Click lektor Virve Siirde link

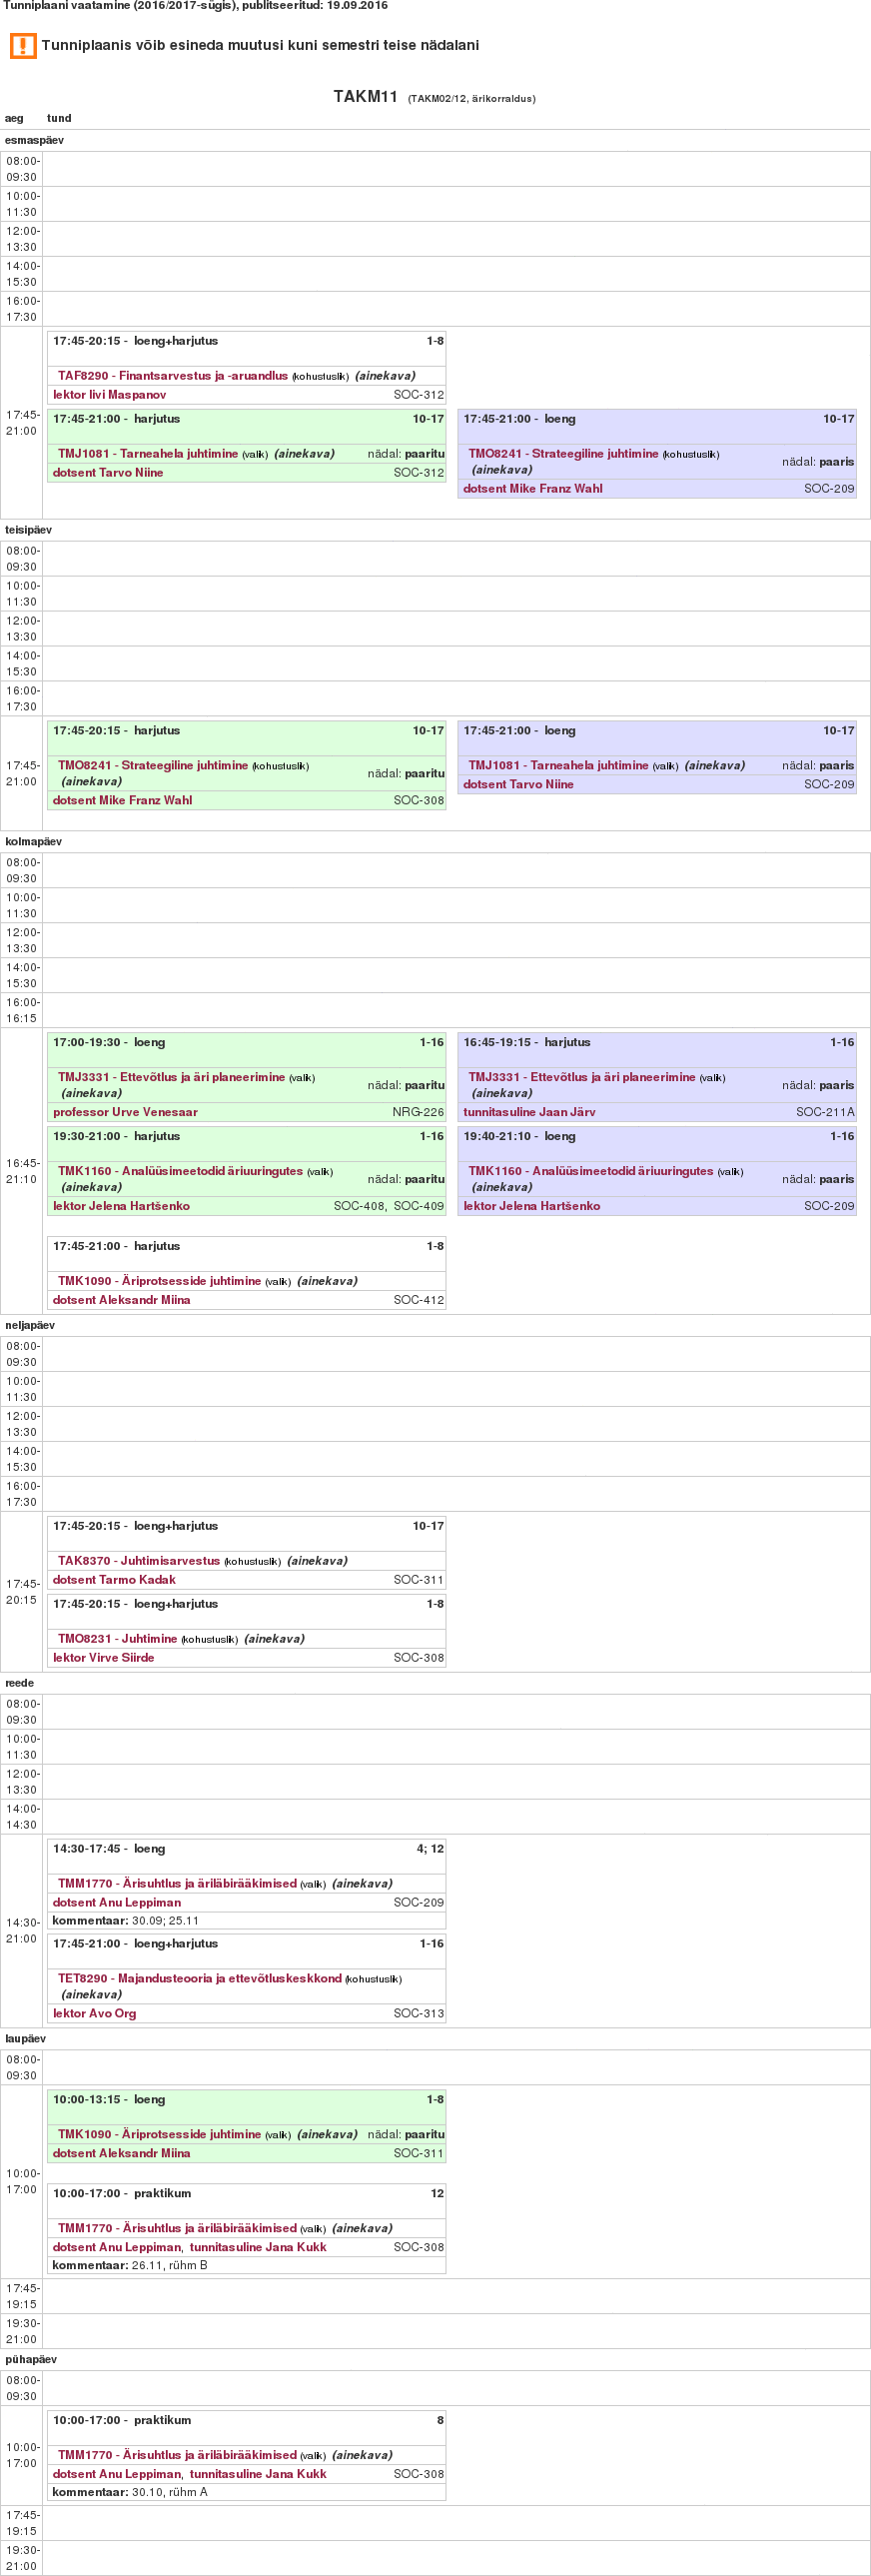tap(103, 1657)
